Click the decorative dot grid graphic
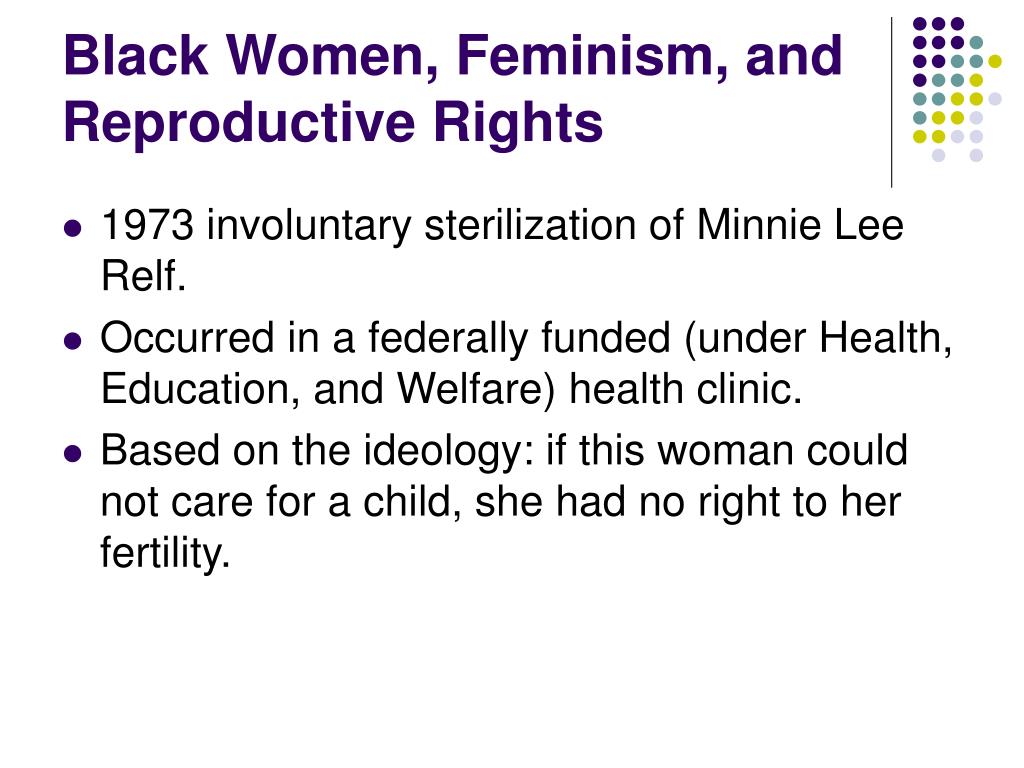 [957, 89]
